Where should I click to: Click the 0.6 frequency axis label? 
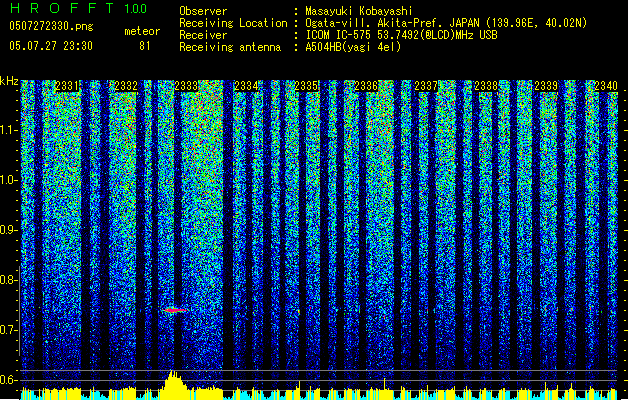pyautogui.click(x=8, y=380)
